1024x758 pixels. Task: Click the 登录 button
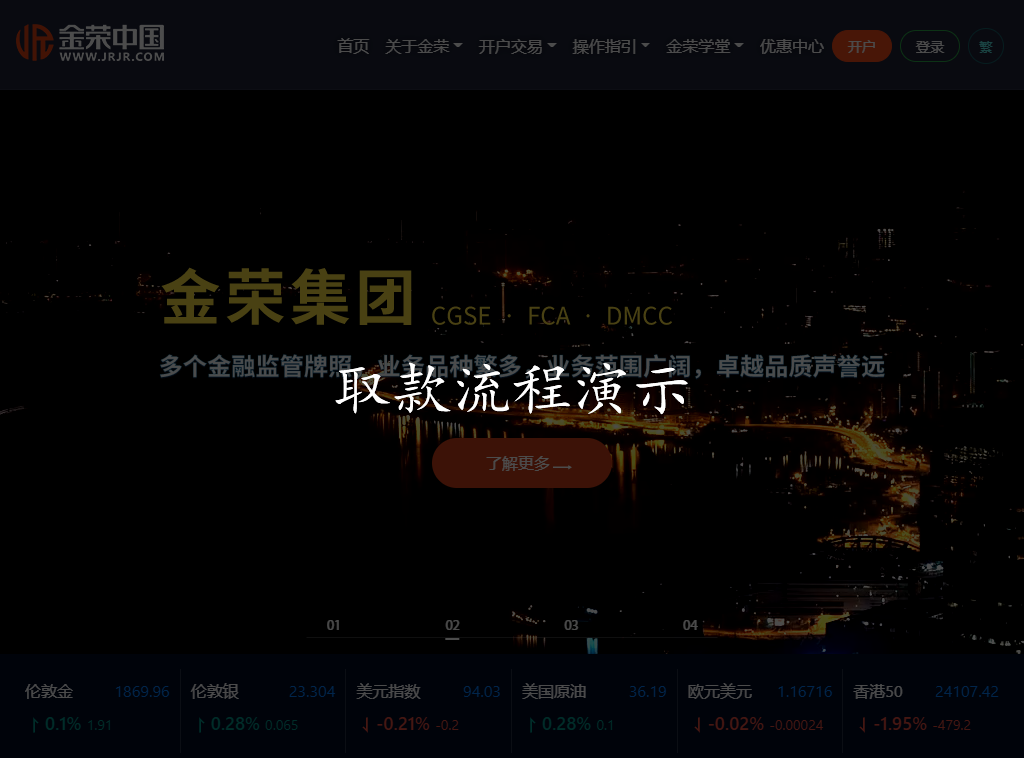tap(929, 46)
